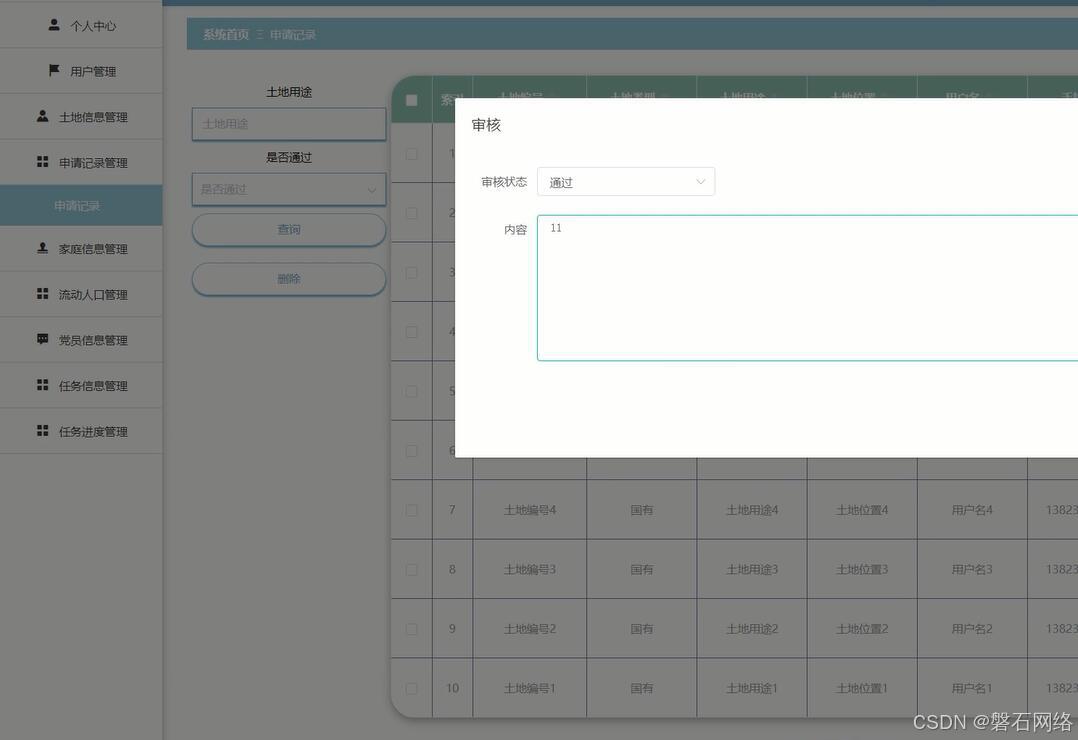Viewport: 1078px width, 740px height.
Task: Click the 土地位置3 cell
Action: point(862,569)
